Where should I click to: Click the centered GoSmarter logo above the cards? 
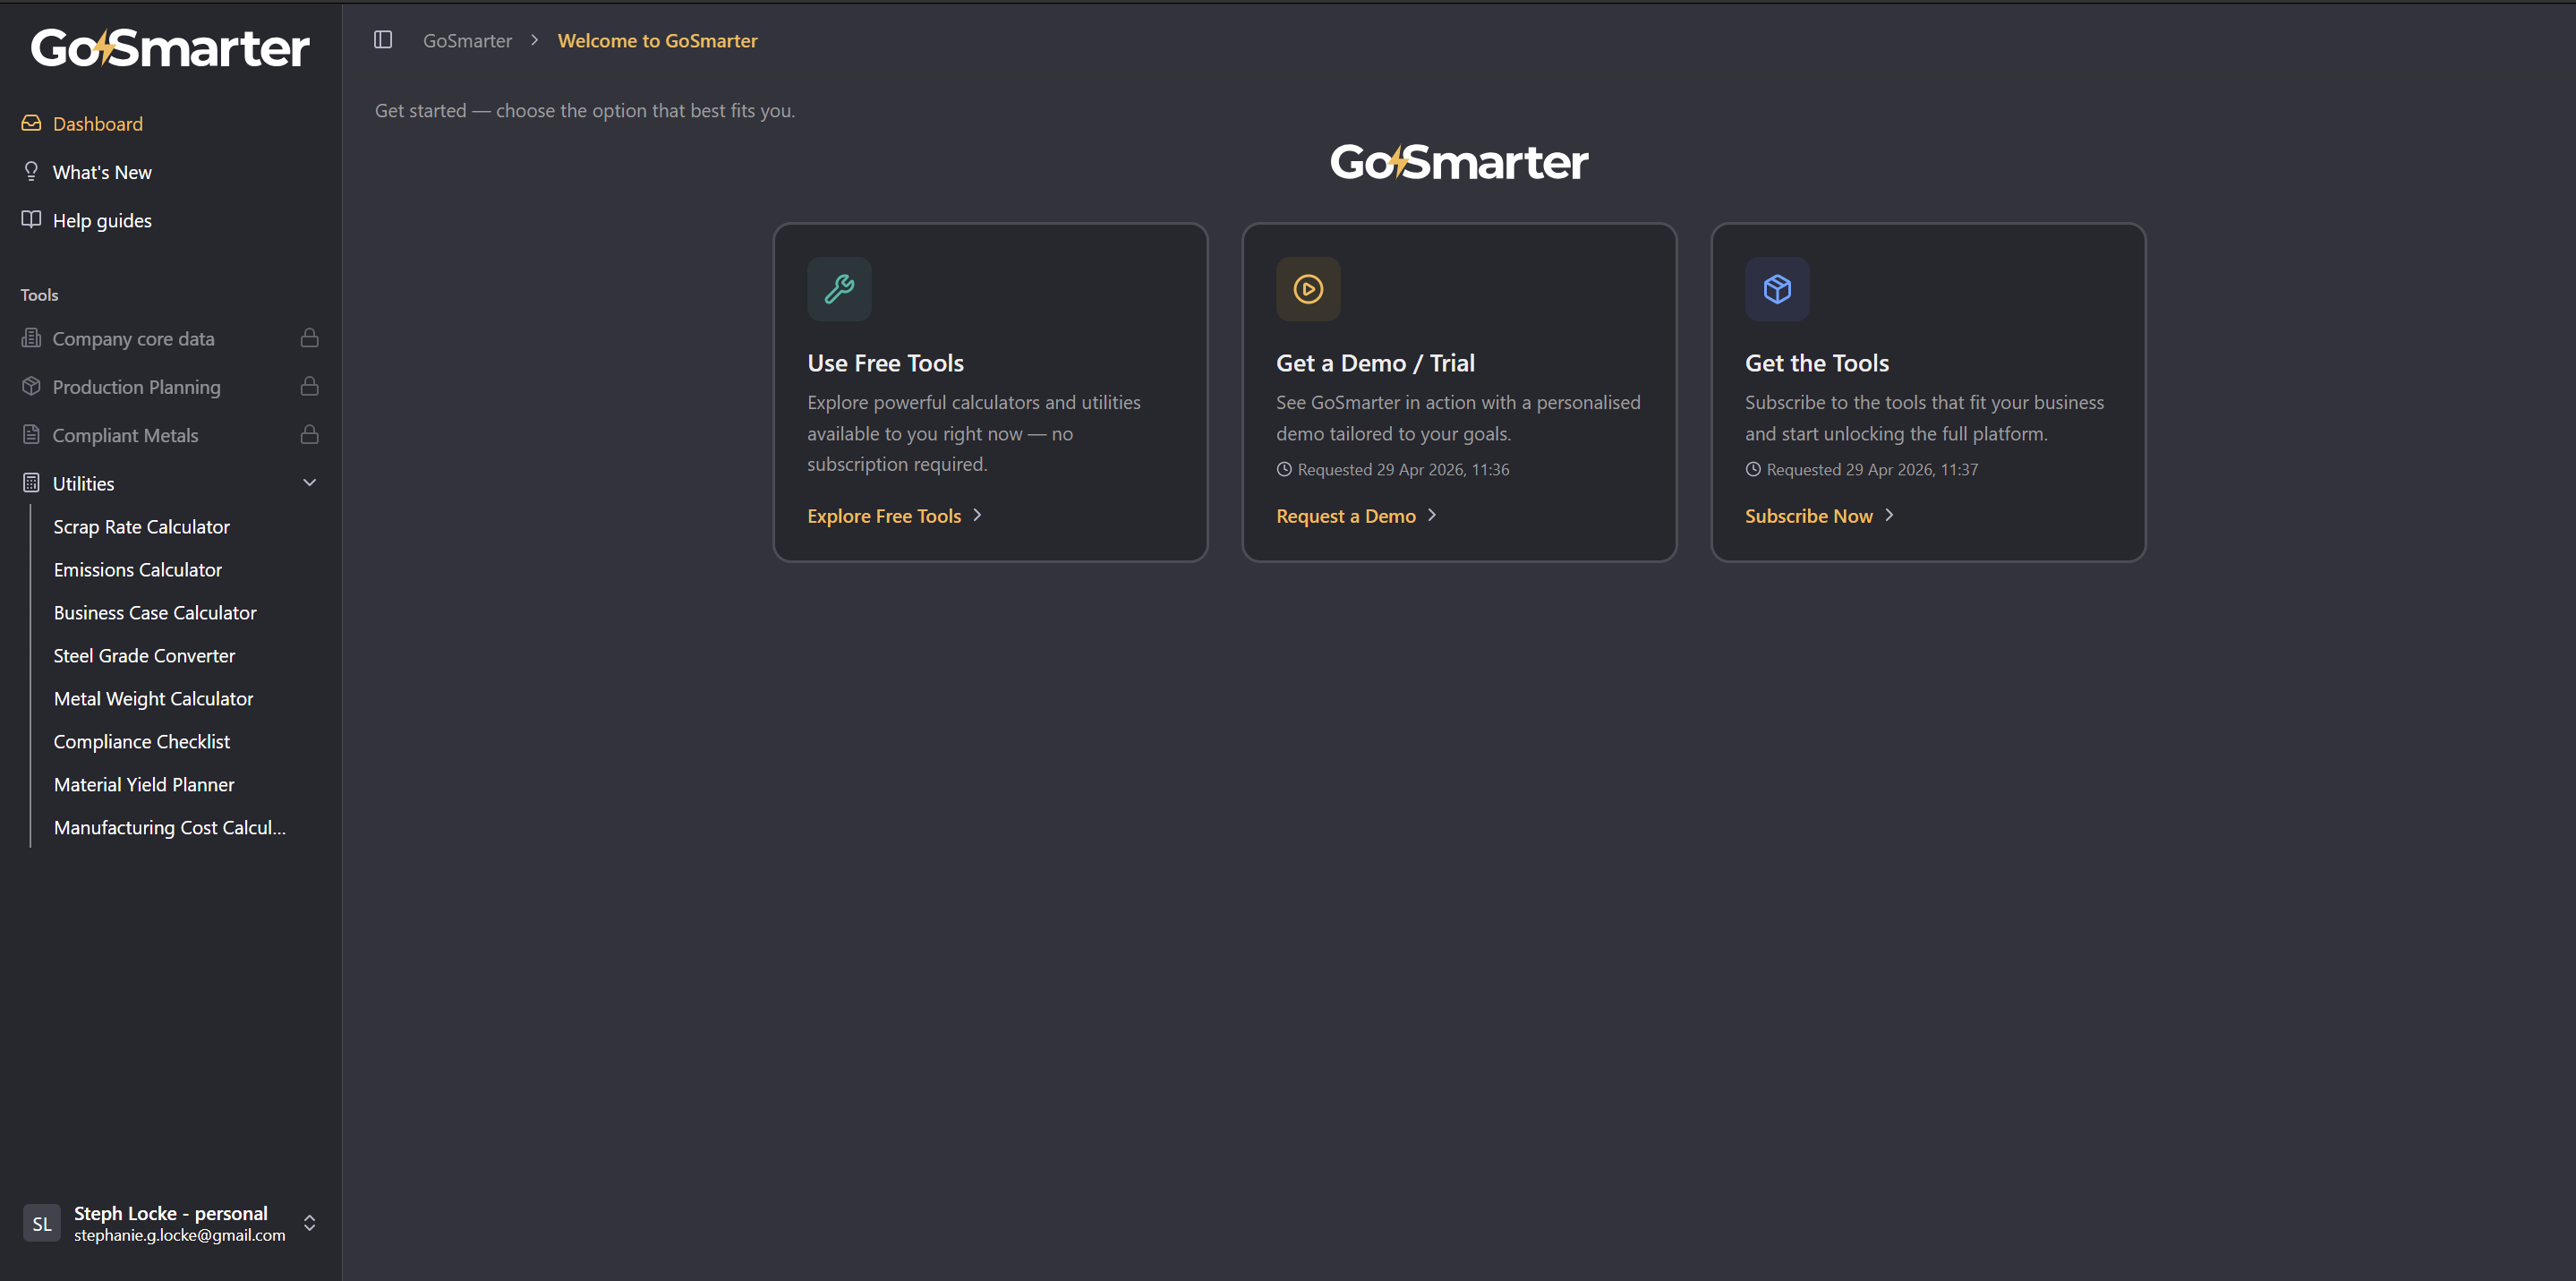(x=1459, y=162)
